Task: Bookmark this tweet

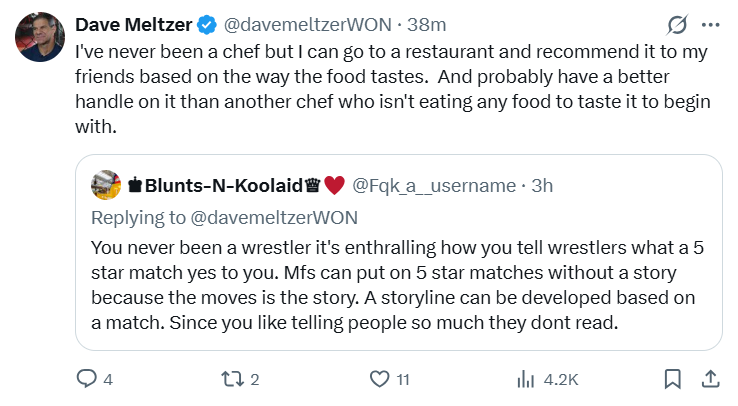Action: click(672, 379)
